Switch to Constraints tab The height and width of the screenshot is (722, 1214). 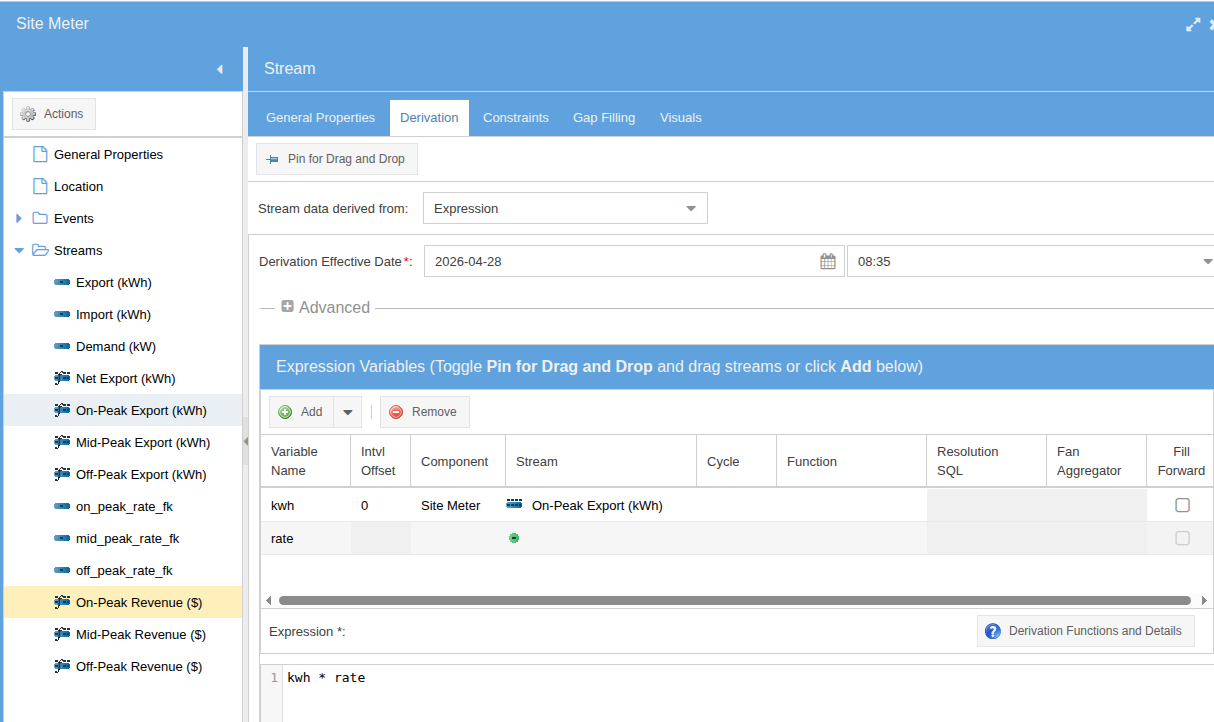516,117
